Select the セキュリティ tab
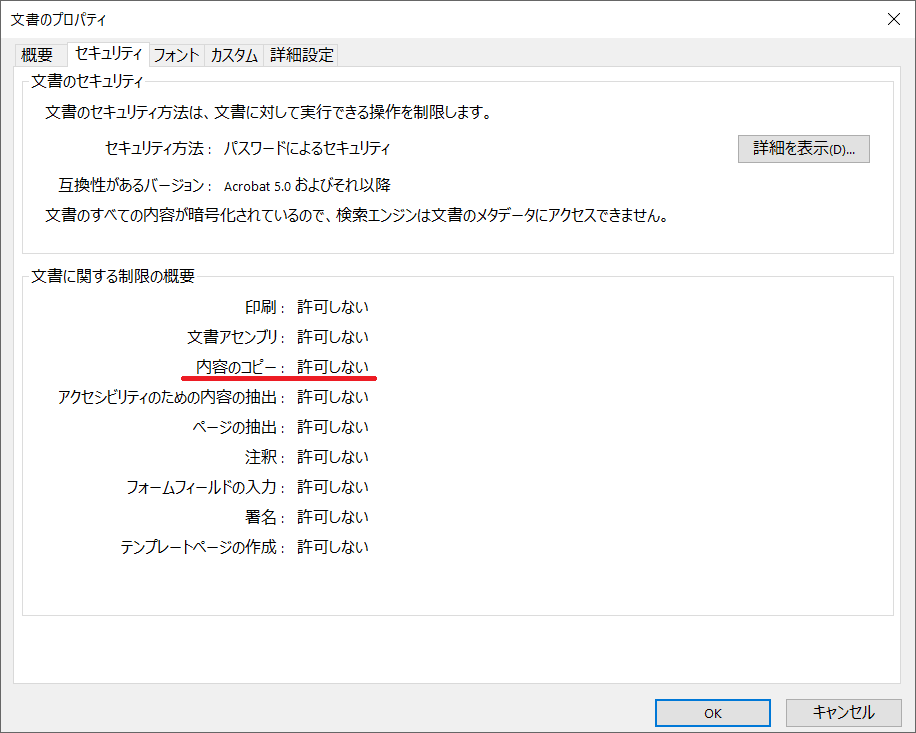Image resolution: width=916 pixels, height=733 pixels. (x=108, y=54)
